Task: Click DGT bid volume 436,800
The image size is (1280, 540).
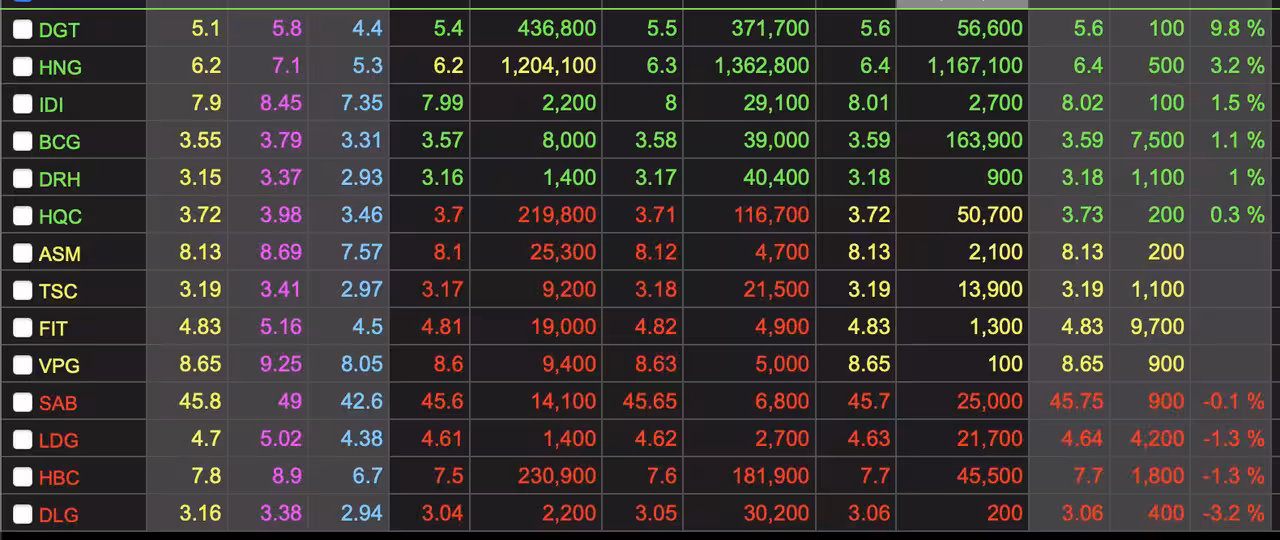Action: click(557, 29)
